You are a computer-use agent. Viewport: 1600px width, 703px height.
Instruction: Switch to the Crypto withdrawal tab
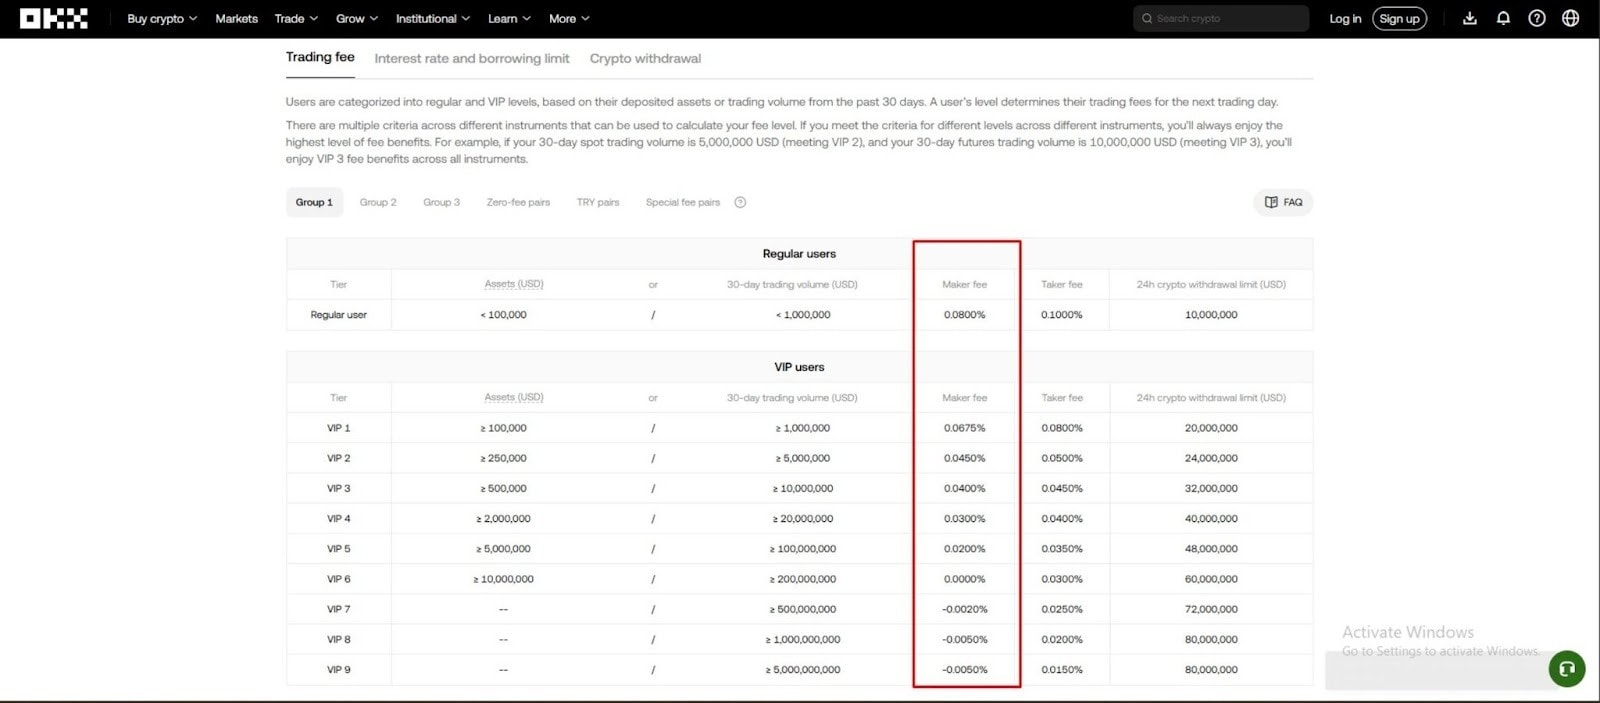(x=645, y=58)
